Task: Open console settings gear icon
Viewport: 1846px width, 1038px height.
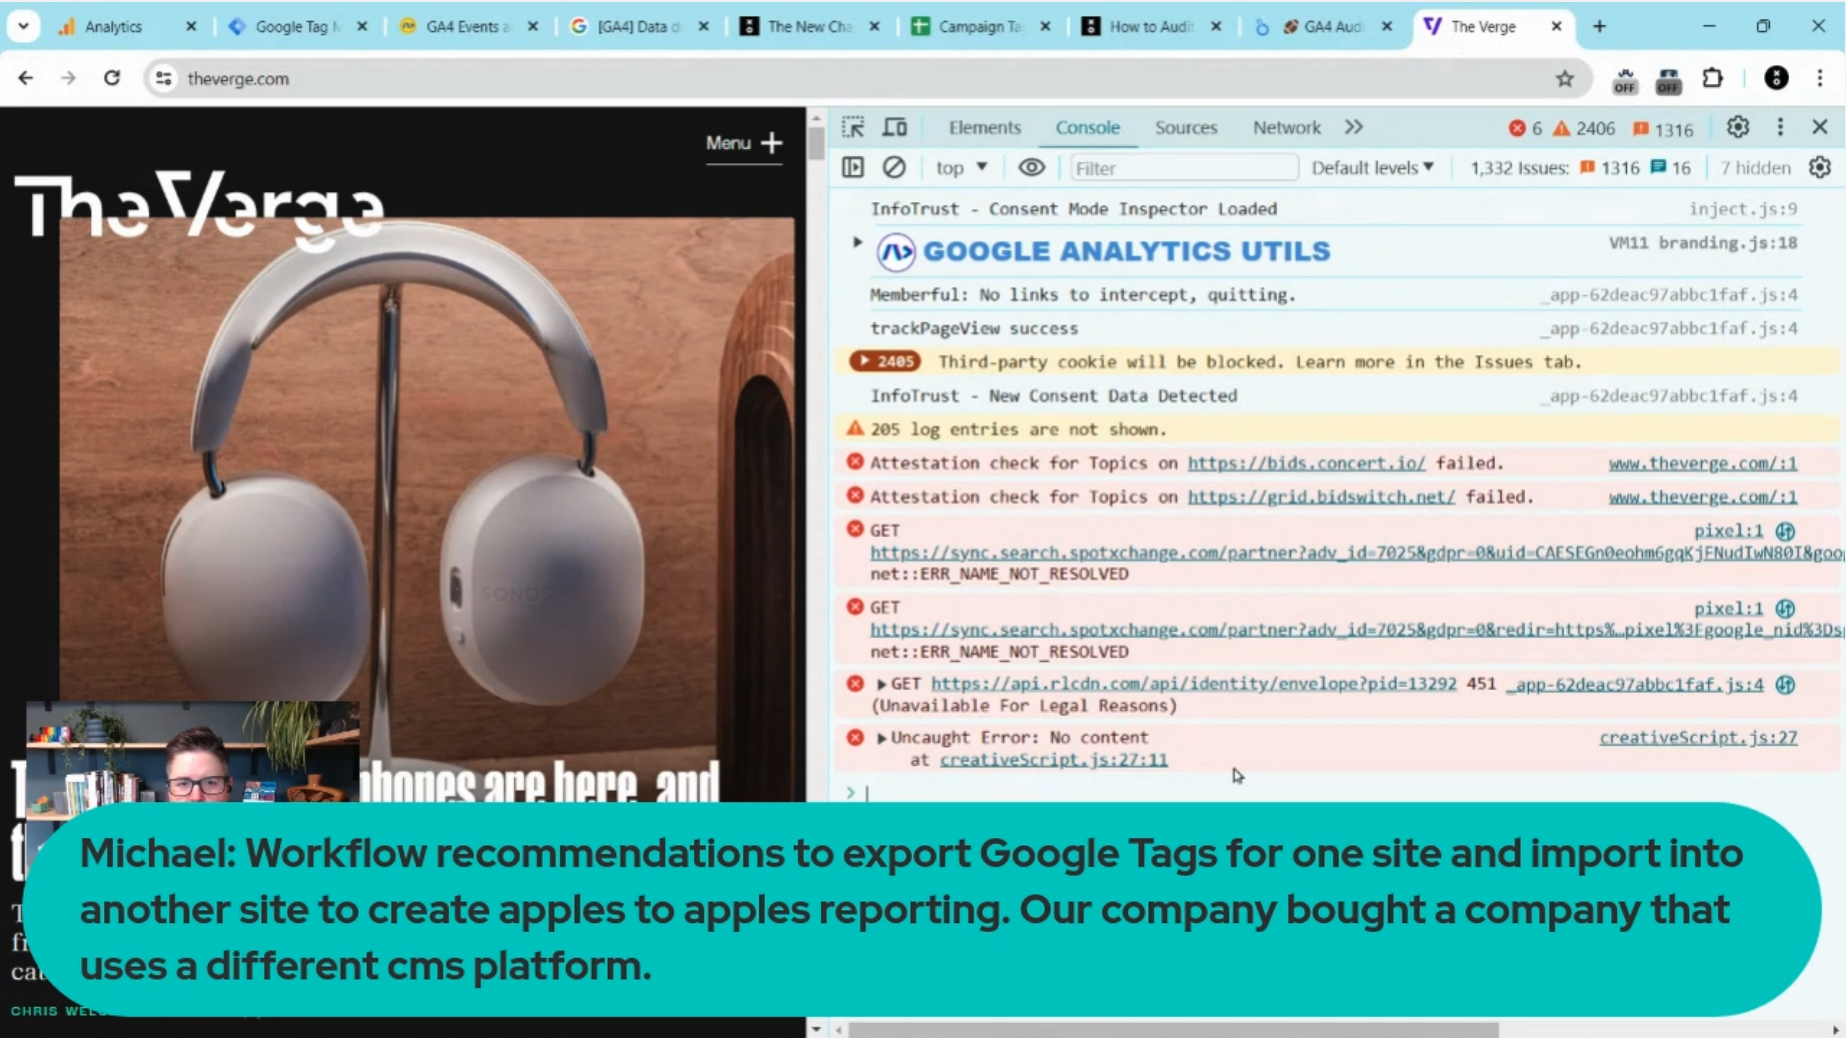Action: pos(1820,168)
